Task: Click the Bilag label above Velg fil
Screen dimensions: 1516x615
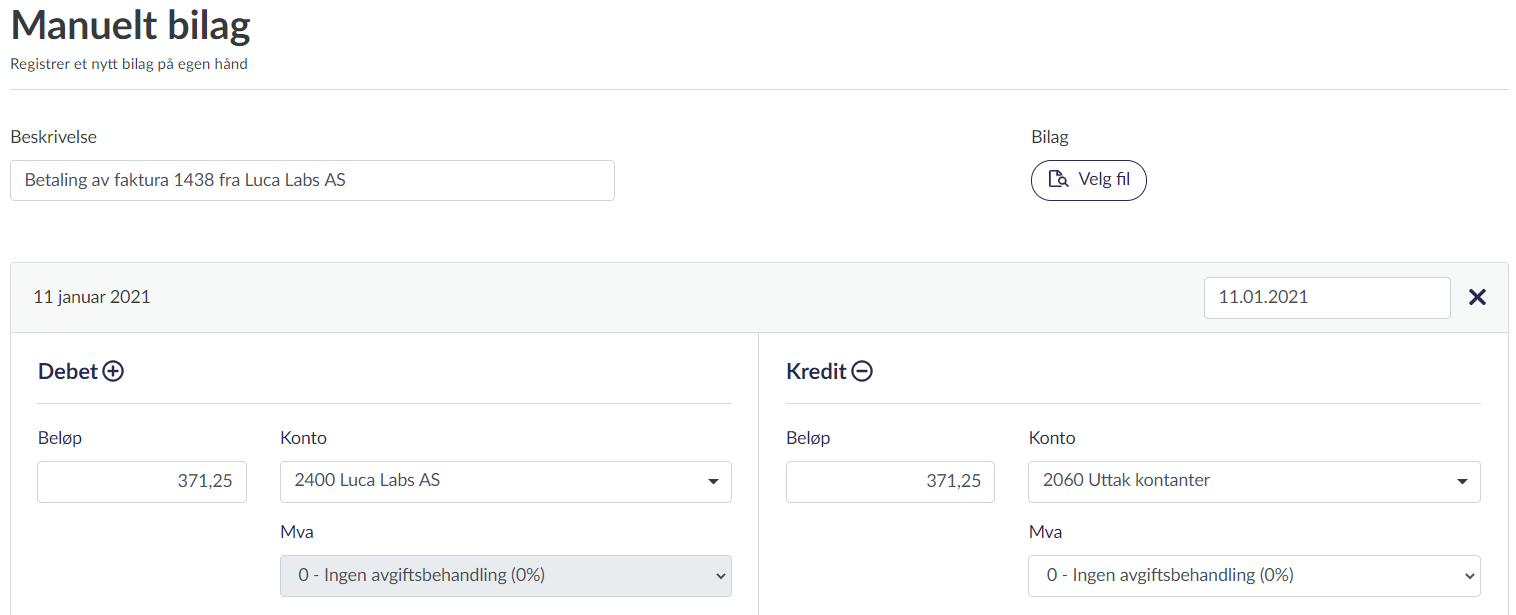Action: (x=1050, y=138)
